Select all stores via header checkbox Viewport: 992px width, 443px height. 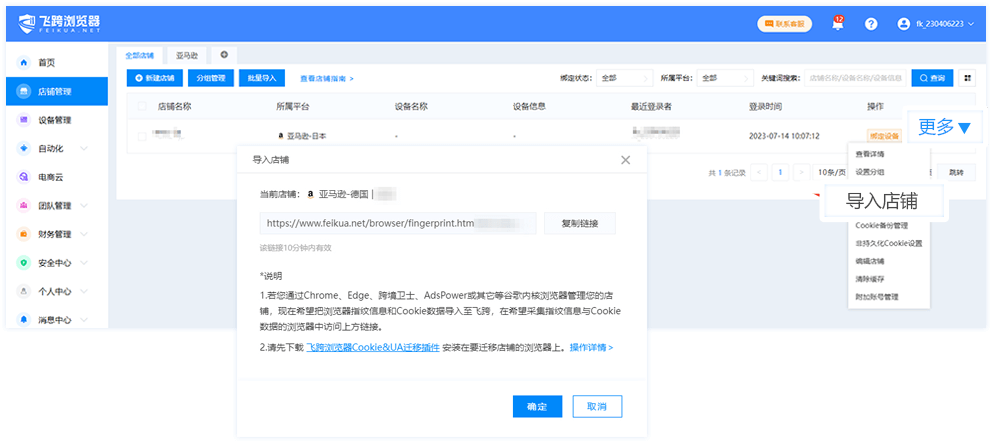tap(141, 106)
